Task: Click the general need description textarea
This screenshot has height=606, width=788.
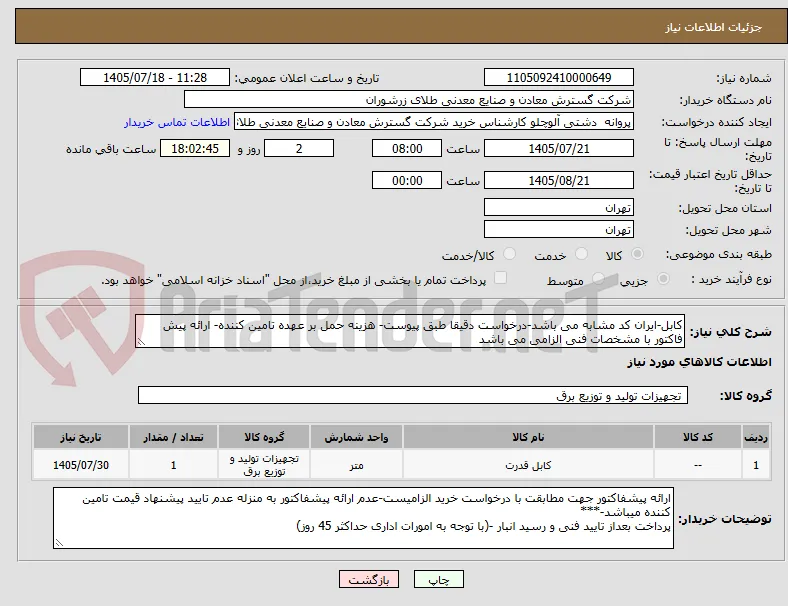Action: pos(410,332)
